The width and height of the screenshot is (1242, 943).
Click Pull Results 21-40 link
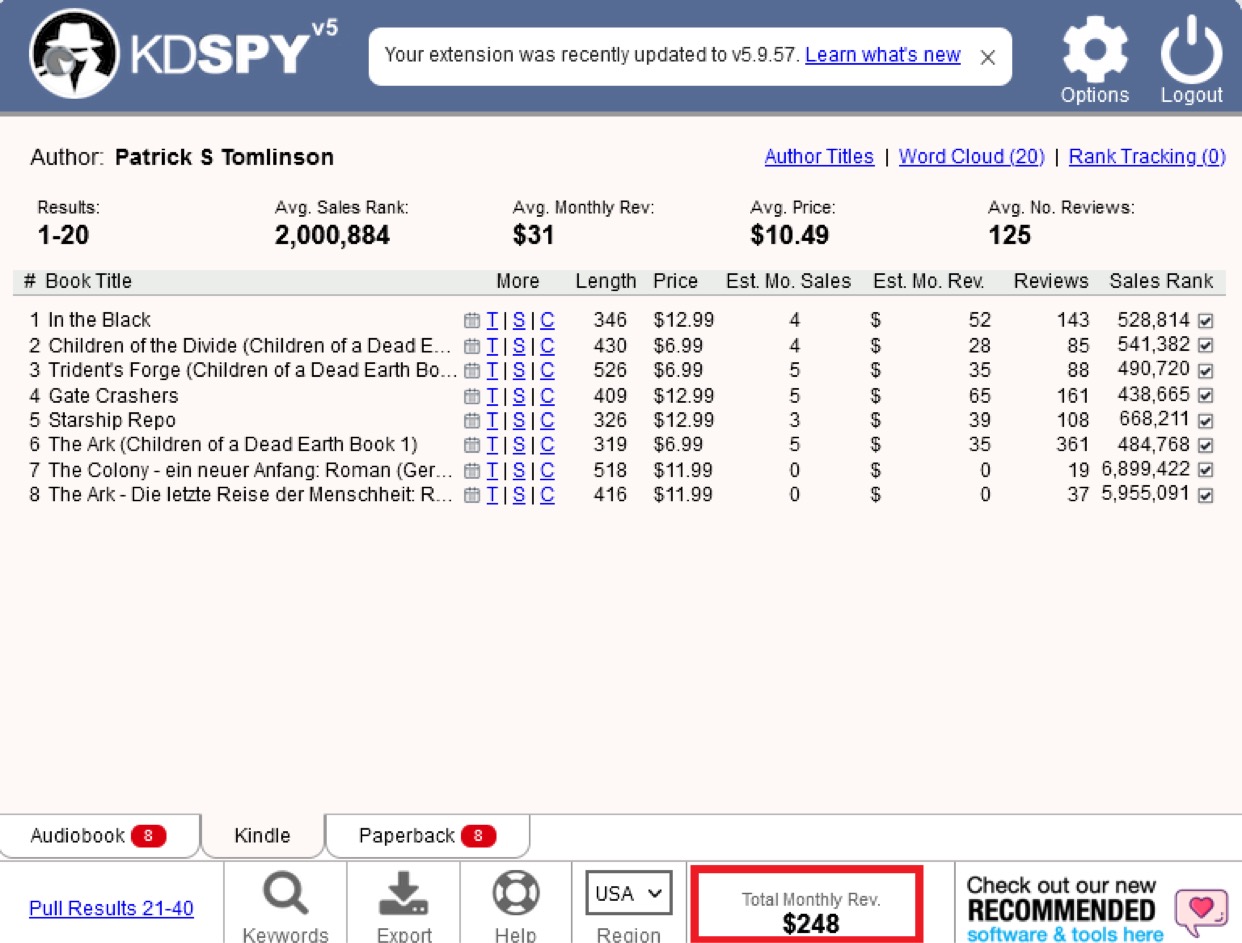(x=111, y=909)
